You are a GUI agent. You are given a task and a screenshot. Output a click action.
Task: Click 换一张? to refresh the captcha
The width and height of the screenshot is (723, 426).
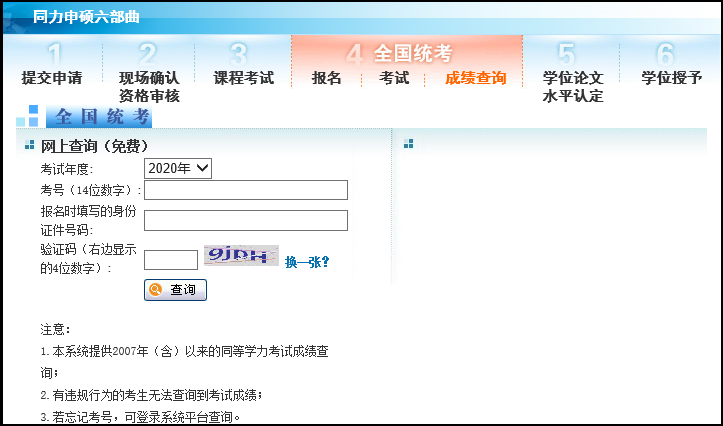coord(307,262)
